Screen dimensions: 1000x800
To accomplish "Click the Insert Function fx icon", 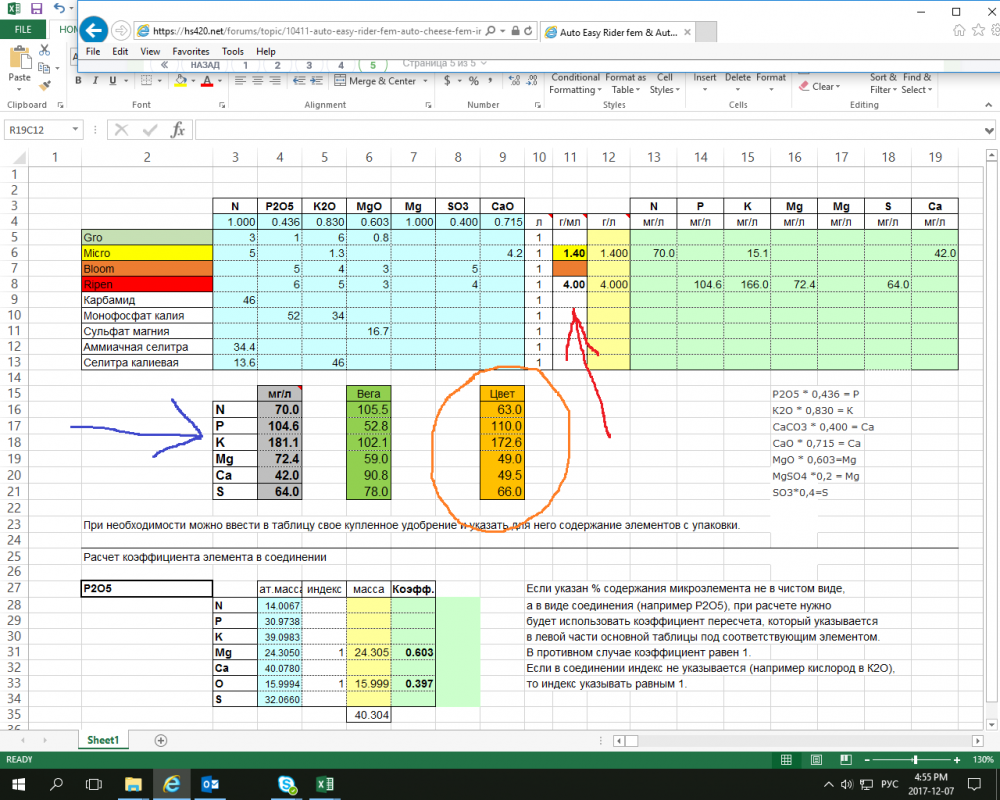I will [x=178, y=130].
